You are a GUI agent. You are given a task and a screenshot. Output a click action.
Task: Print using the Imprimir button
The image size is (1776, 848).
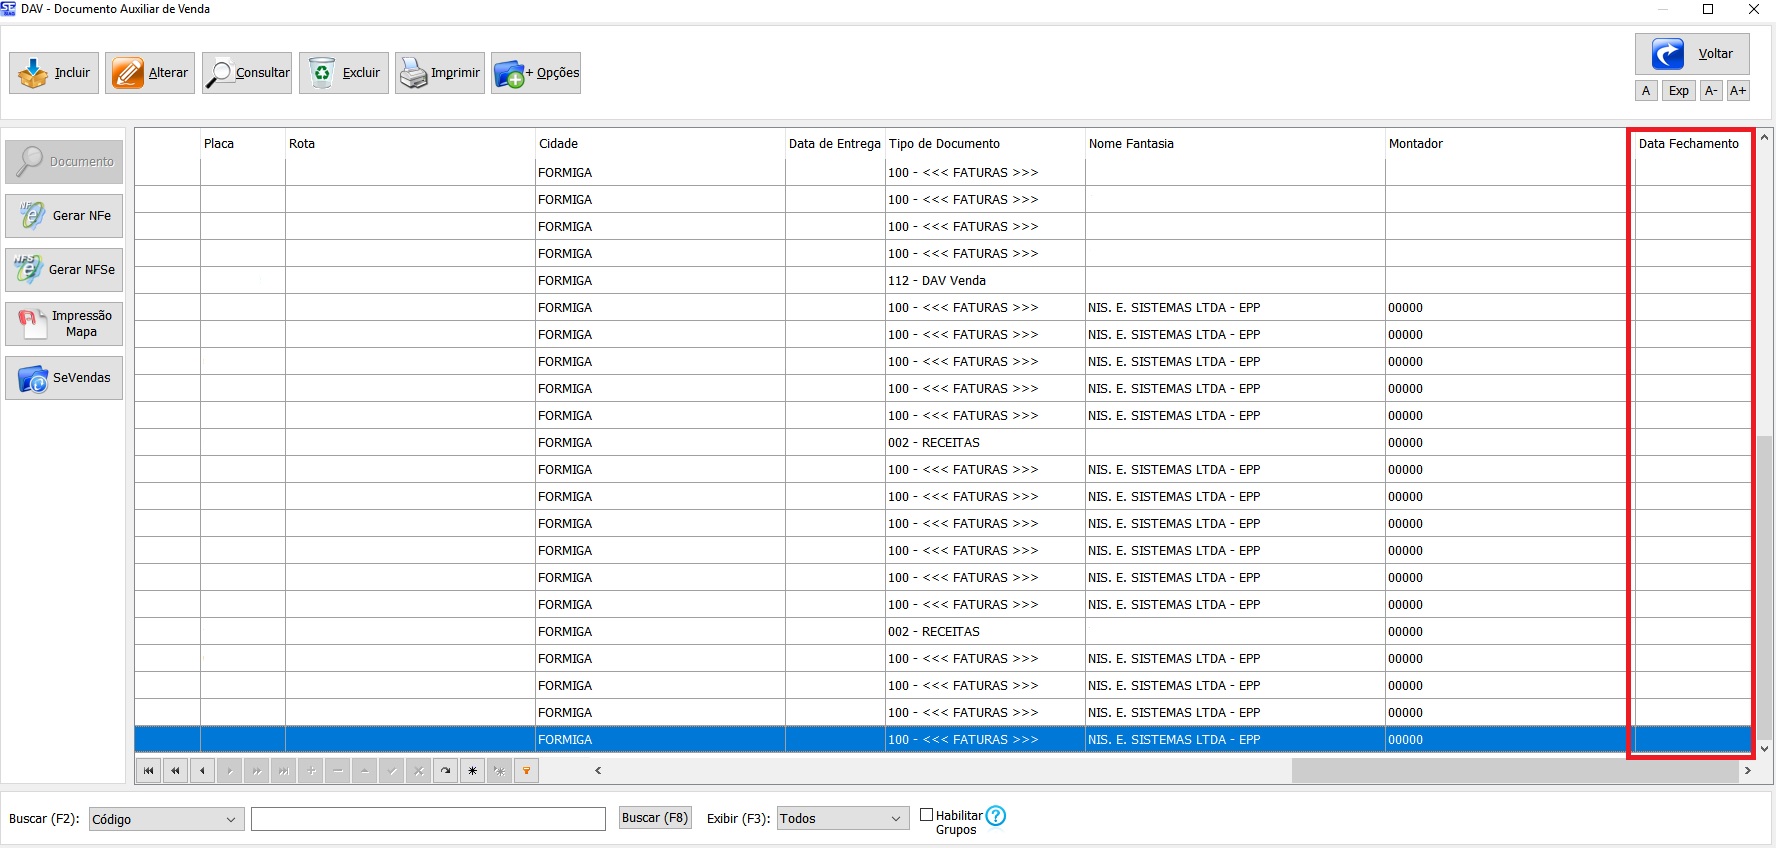tap(440, 73)
